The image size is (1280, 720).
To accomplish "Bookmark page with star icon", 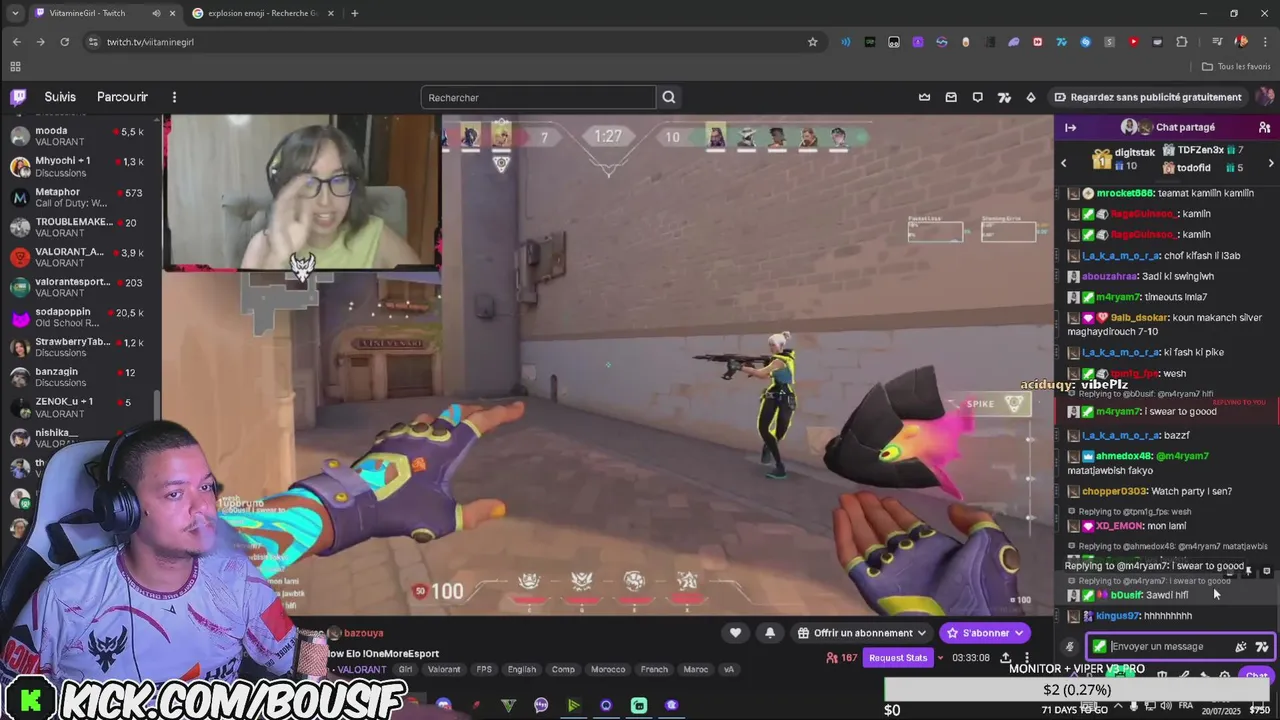I will [x=813, y=42].
